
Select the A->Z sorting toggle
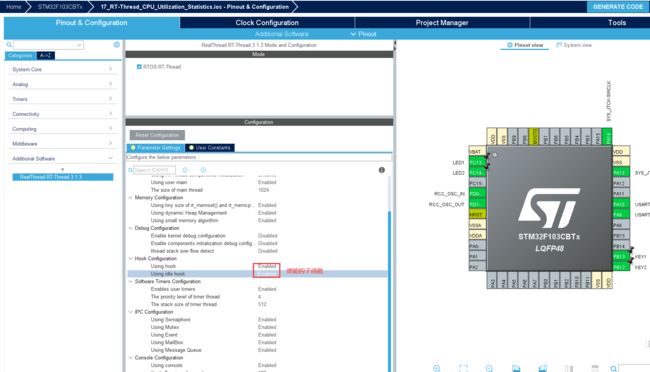coord(46,55)
